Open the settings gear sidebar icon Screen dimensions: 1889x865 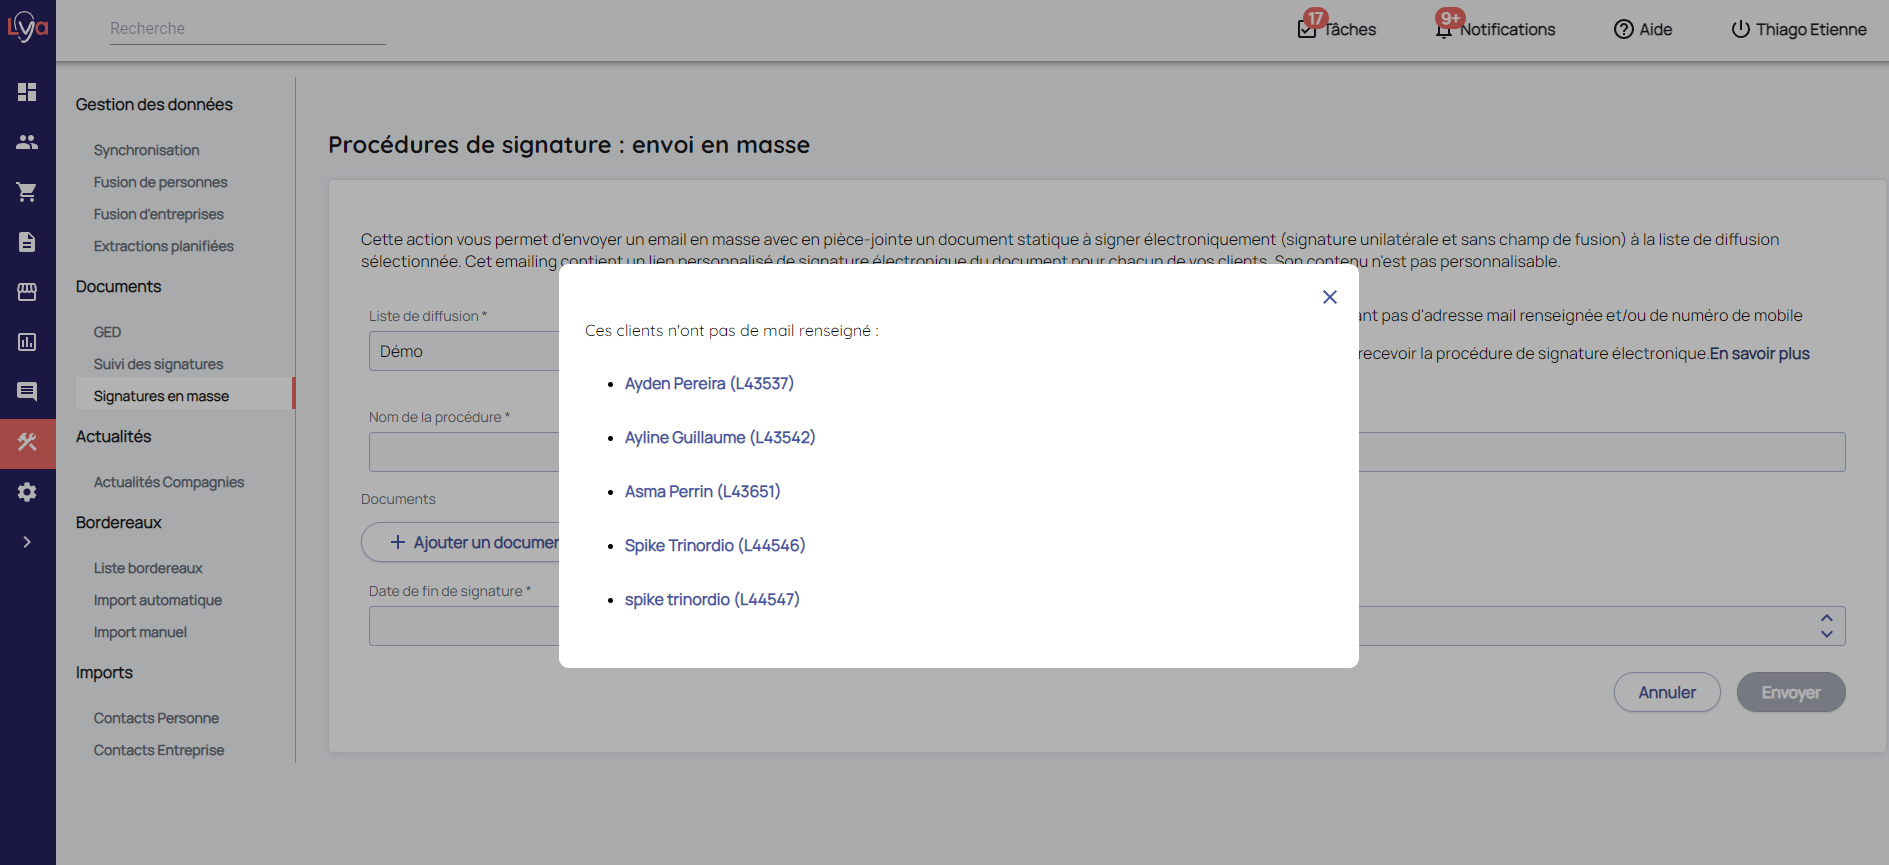[x=27, y=492]
